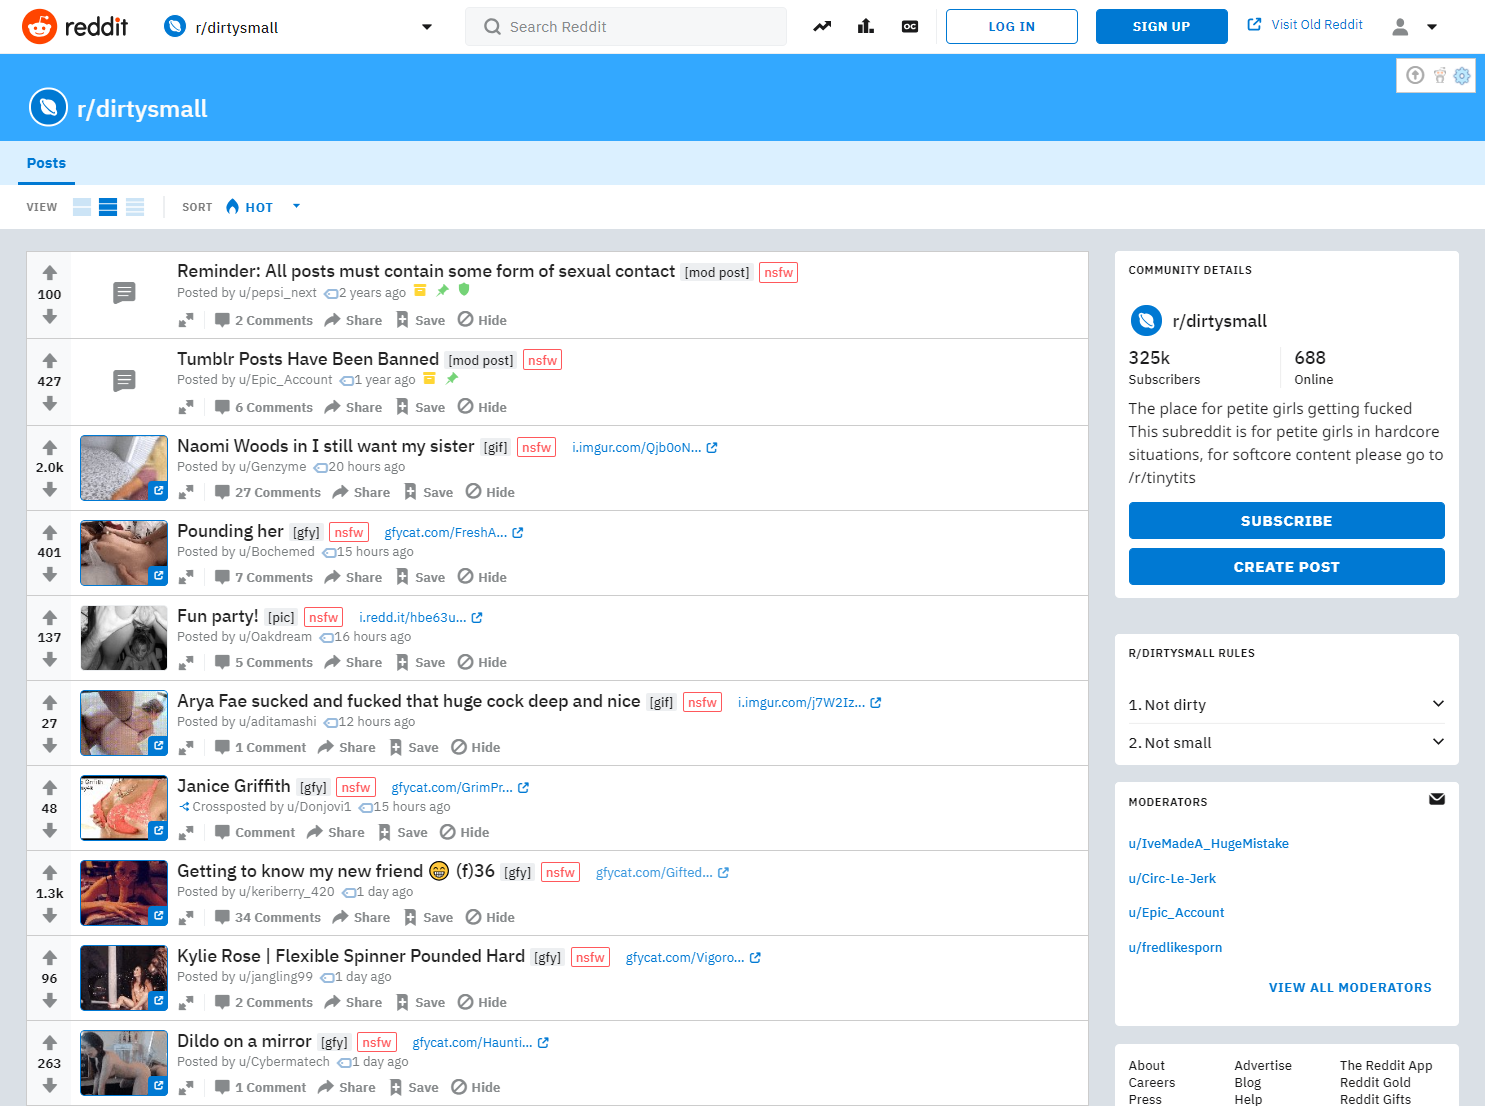
Task: Open the Advertise footer link
Action: [x=1263, y=1066]
